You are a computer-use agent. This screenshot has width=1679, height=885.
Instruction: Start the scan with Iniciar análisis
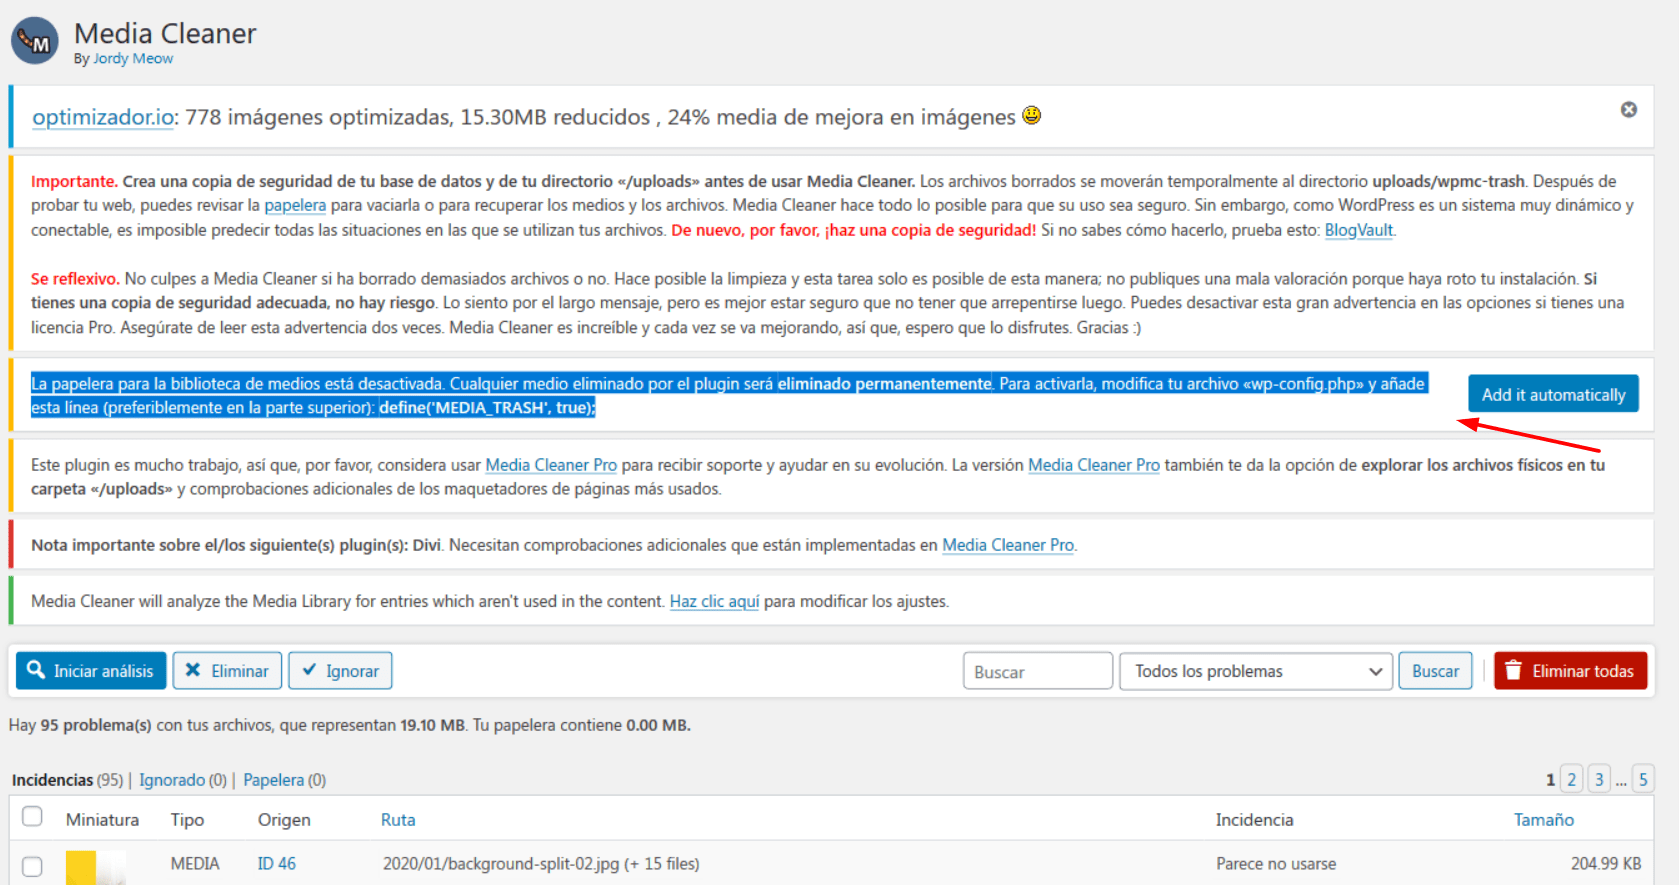point(91,671)
